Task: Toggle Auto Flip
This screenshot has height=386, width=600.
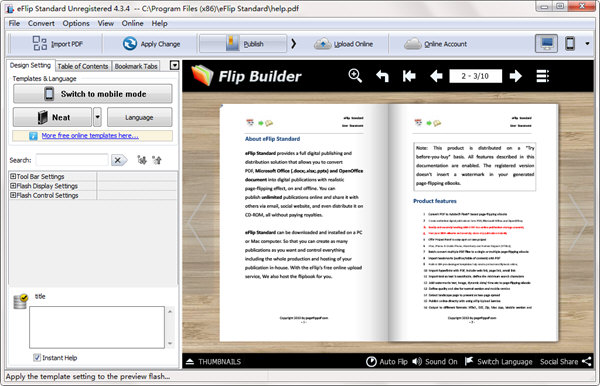Action: [387, 362]
